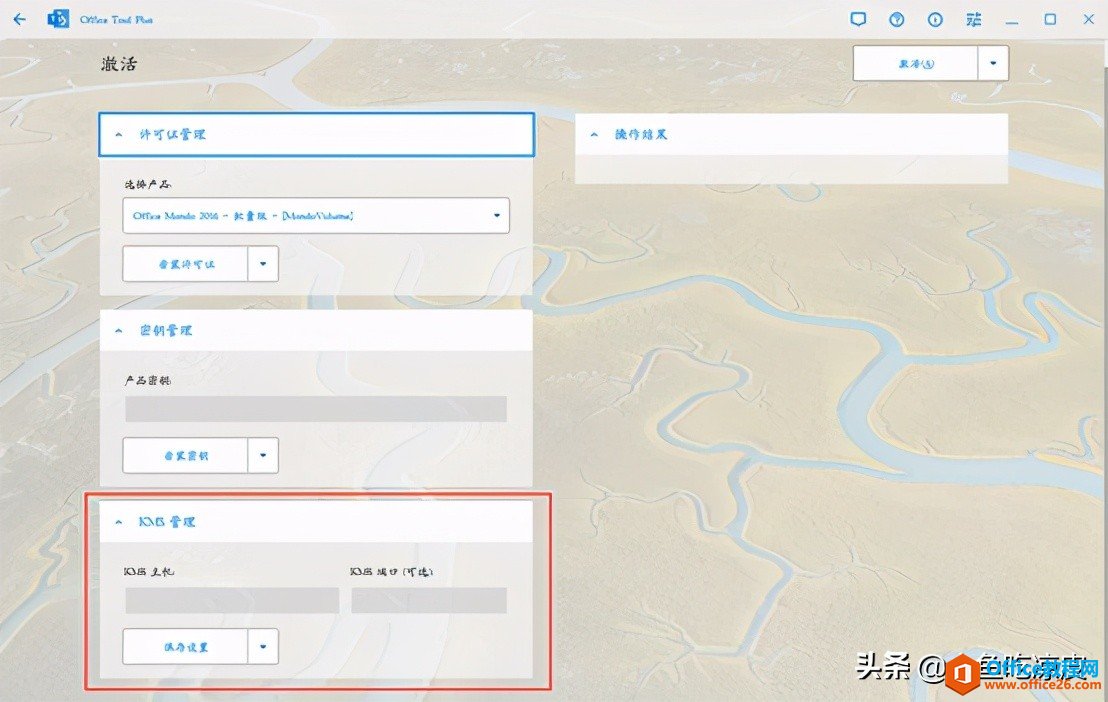The image size is (1108, 702).
Task: Click the Office Tool Plus logo icon
Action: coord(58,18)
